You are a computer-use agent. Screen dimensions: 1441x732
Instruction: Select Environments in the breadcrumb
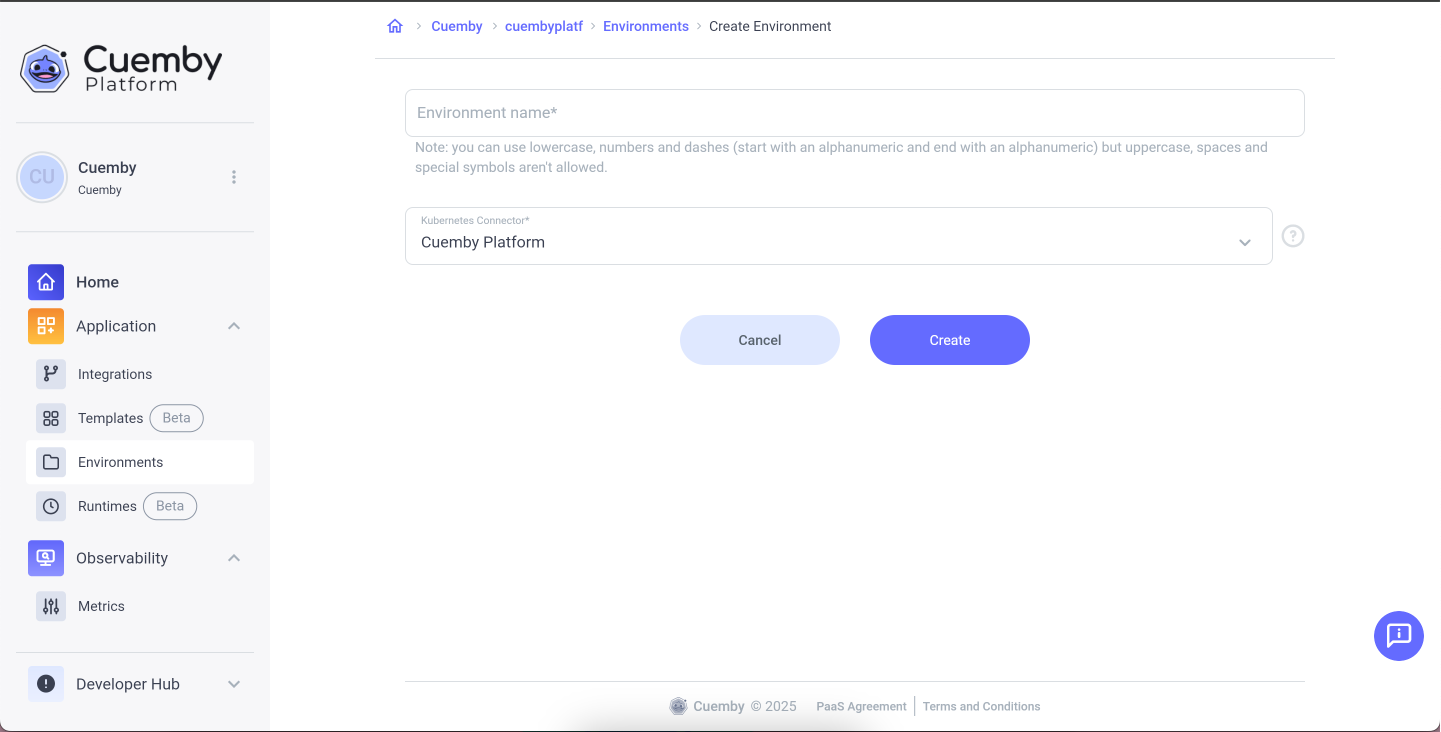[645, 25]
